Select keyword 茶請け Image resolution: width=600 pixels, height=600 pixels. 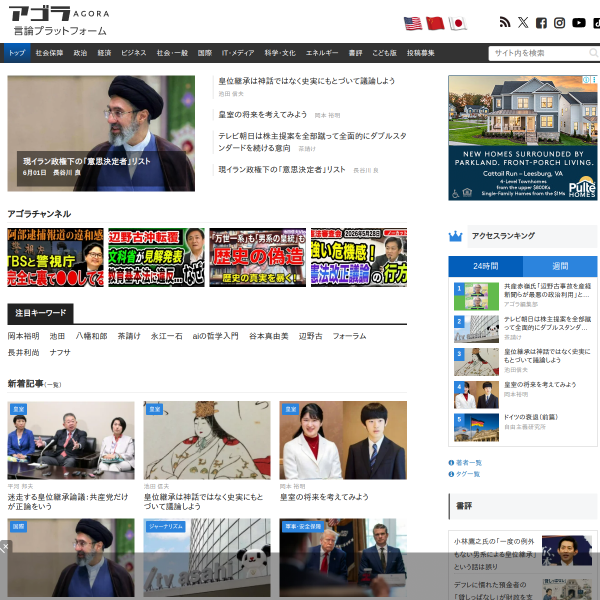tap(129, 336)
